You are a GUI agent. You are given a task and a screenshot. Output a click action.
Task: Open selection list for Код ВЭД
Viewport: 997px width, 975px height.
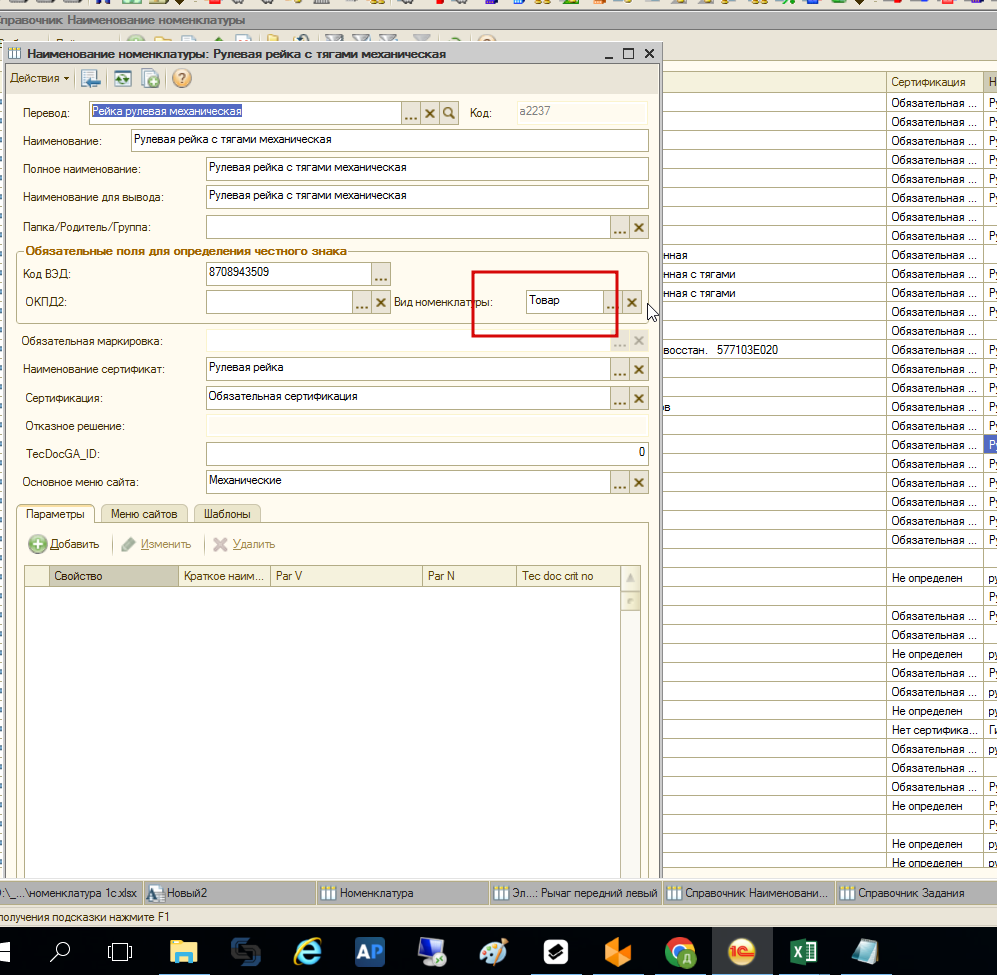[381, 274]
